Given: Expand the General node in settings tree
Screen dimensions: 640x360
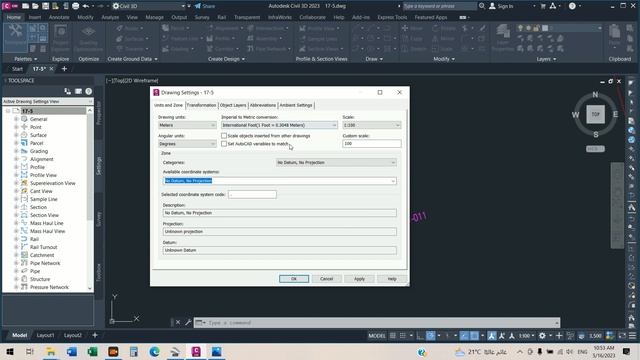Looking at the screenshot, I should pos(16,119).
